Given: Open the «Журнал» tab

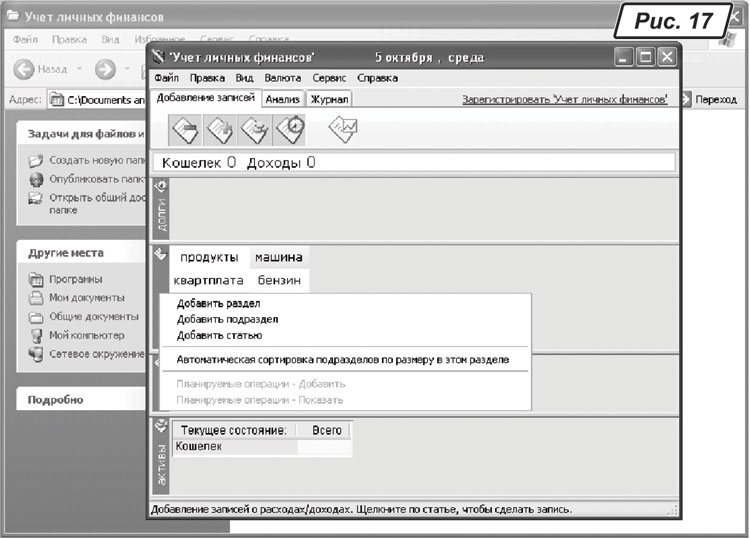Looking at the screenshot, I should click(x=328, y=100).
